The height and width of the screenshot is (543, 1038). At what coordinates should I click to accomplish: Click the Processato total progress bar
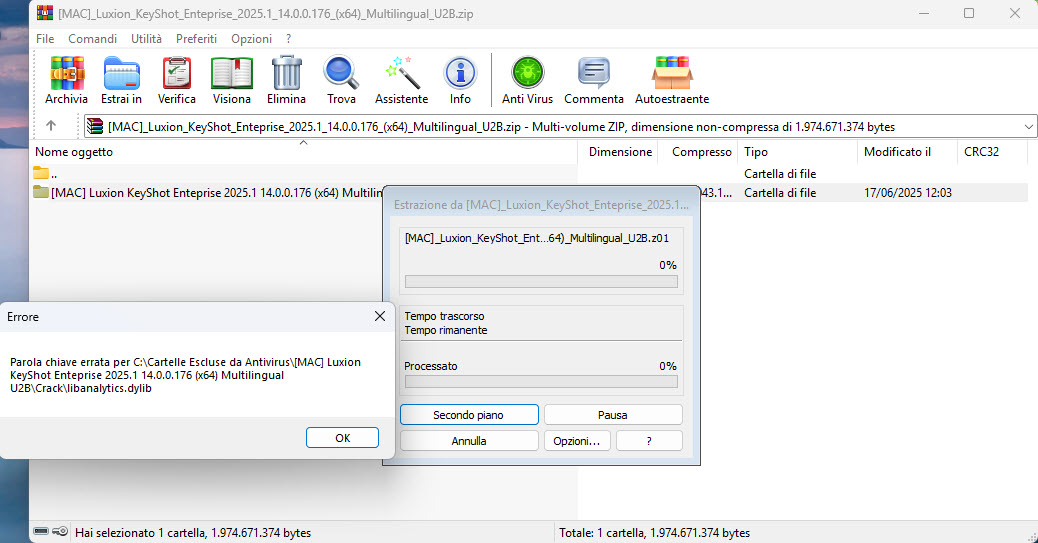541,381
